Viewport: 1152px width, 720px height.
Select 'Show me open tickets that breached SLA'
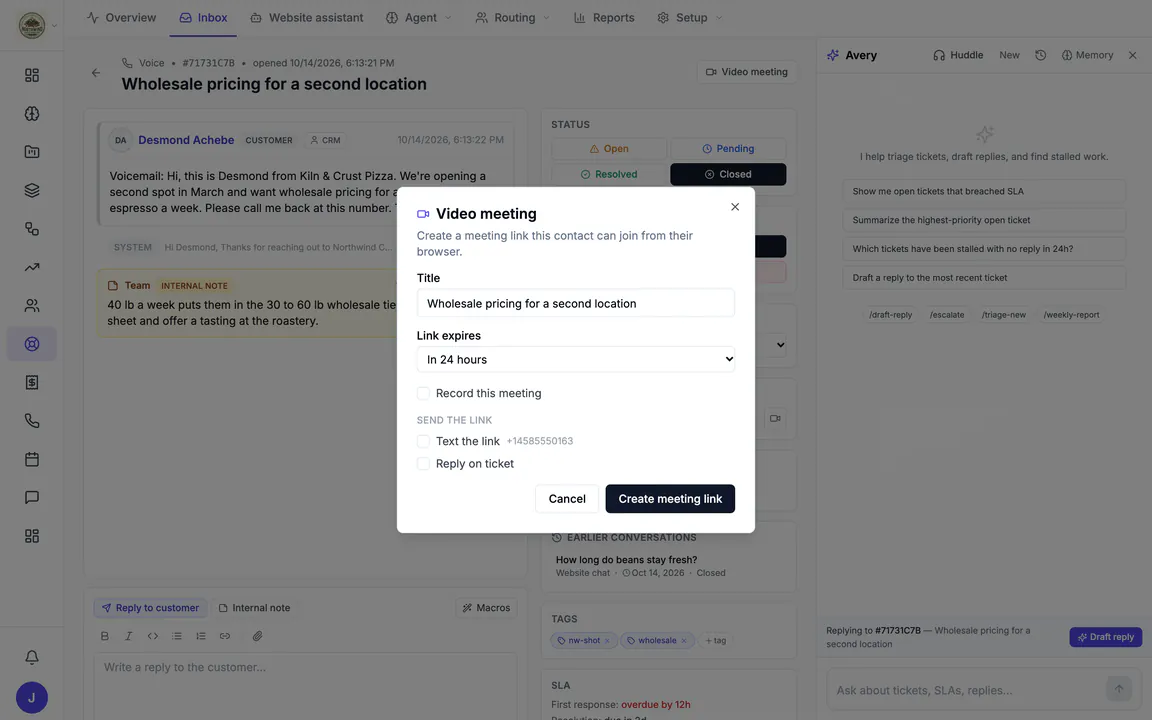click(984, 191)
